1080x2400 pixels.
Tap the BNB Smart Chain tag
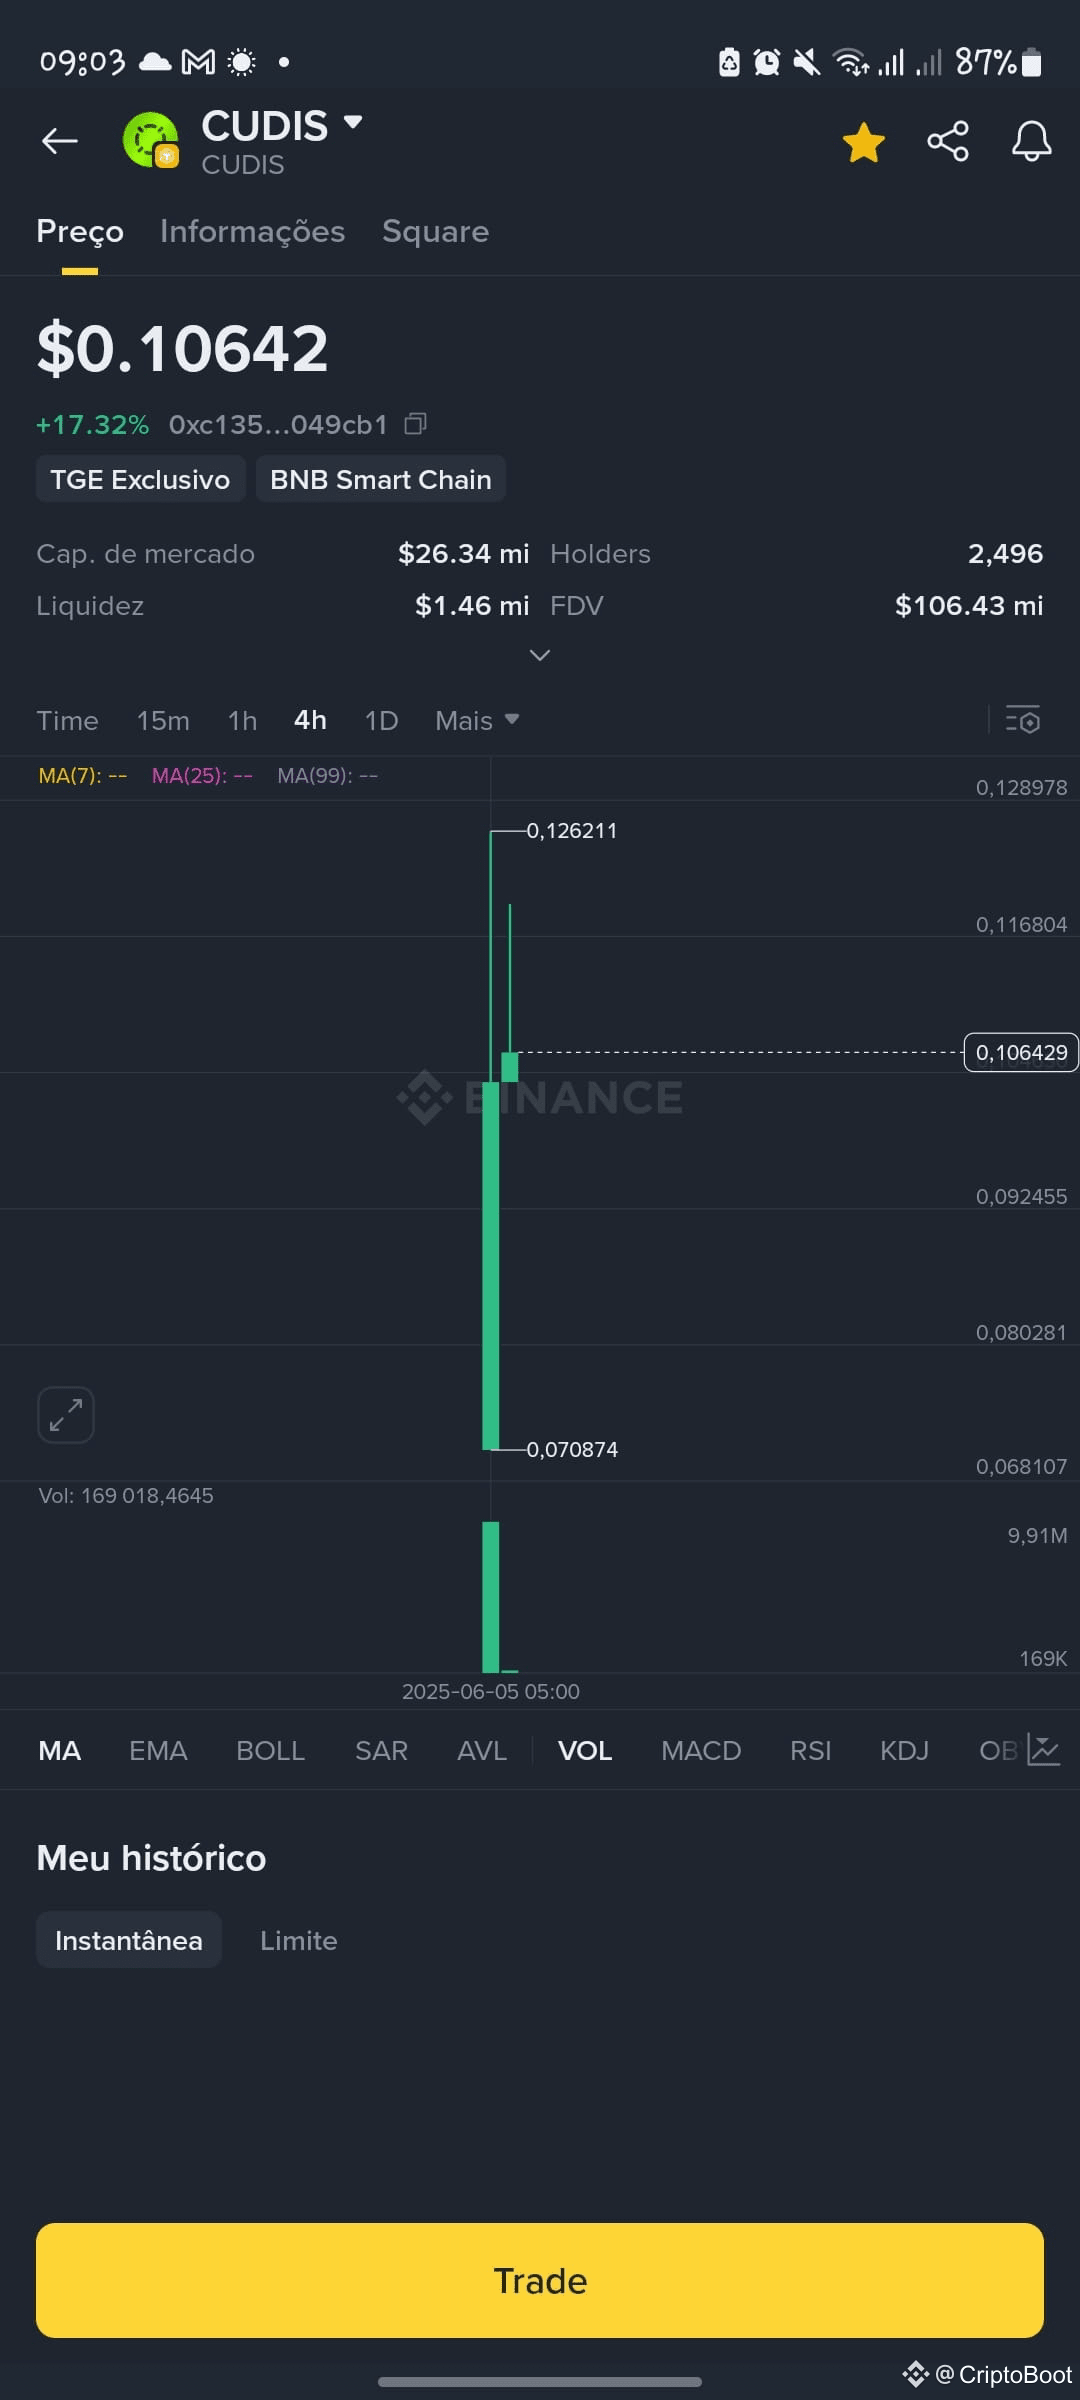pyautogui.click(x=381, y=479)
